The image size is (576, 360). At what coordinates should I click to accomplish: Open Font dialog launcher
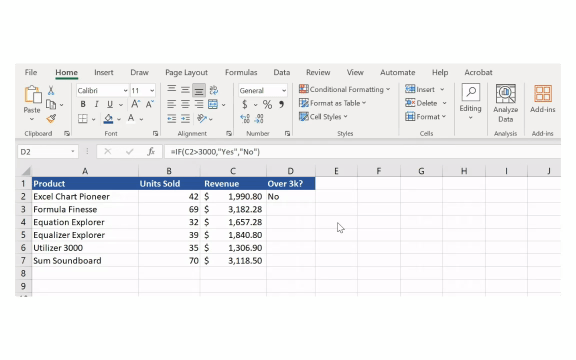155,134
